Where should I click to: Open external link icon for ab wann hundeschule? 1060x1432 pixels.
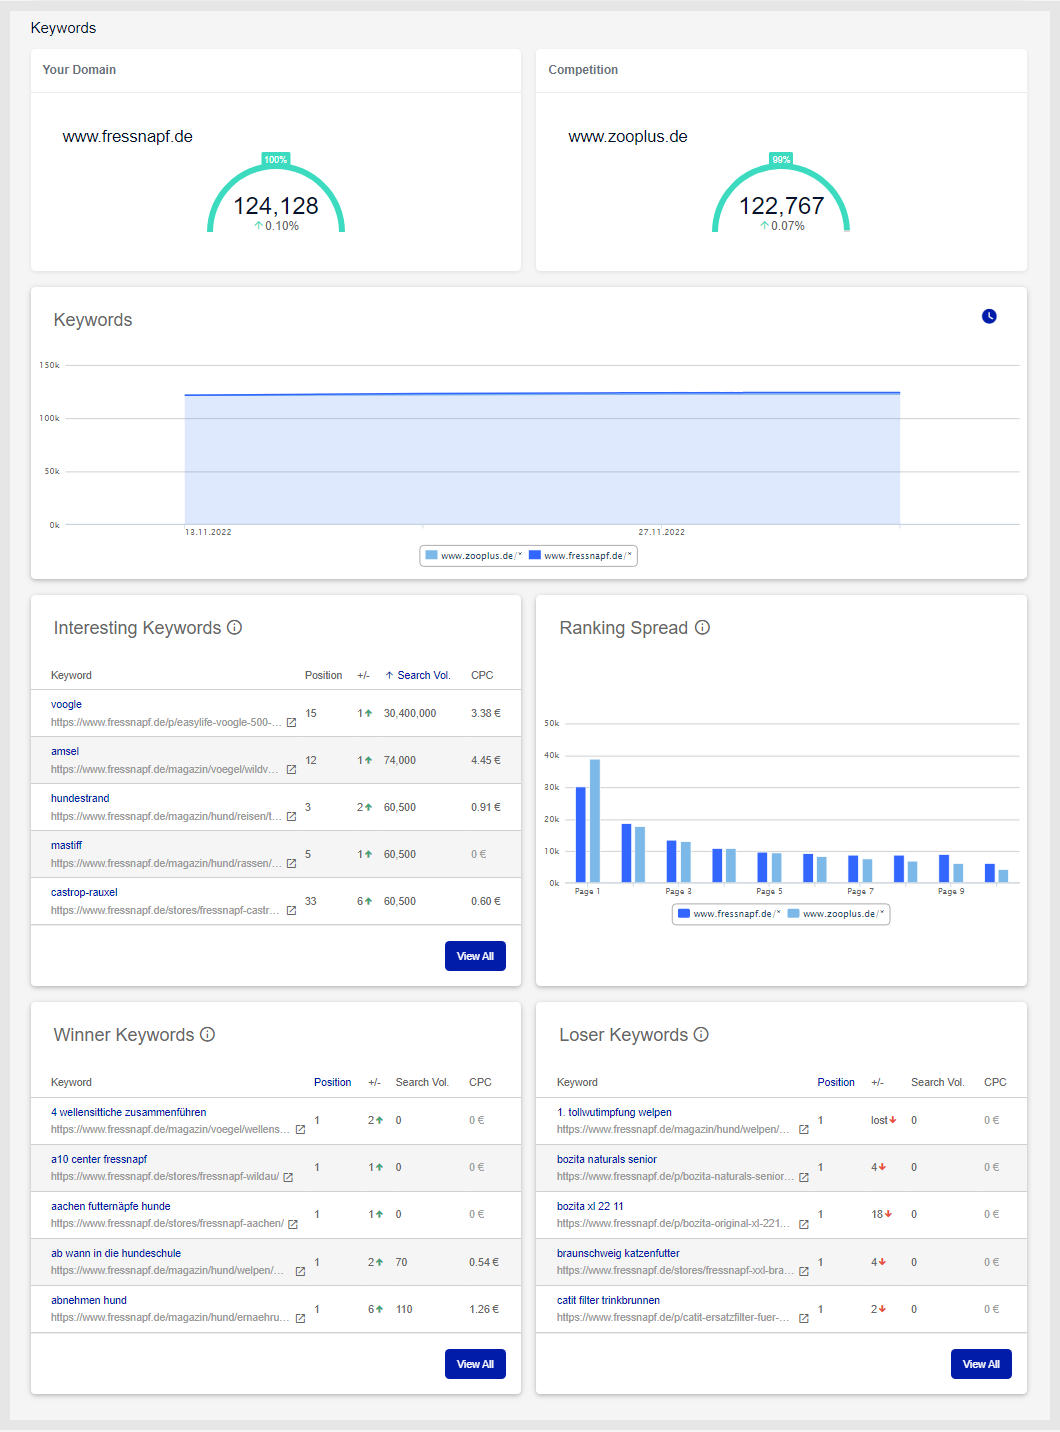[x=300, y=1271]
